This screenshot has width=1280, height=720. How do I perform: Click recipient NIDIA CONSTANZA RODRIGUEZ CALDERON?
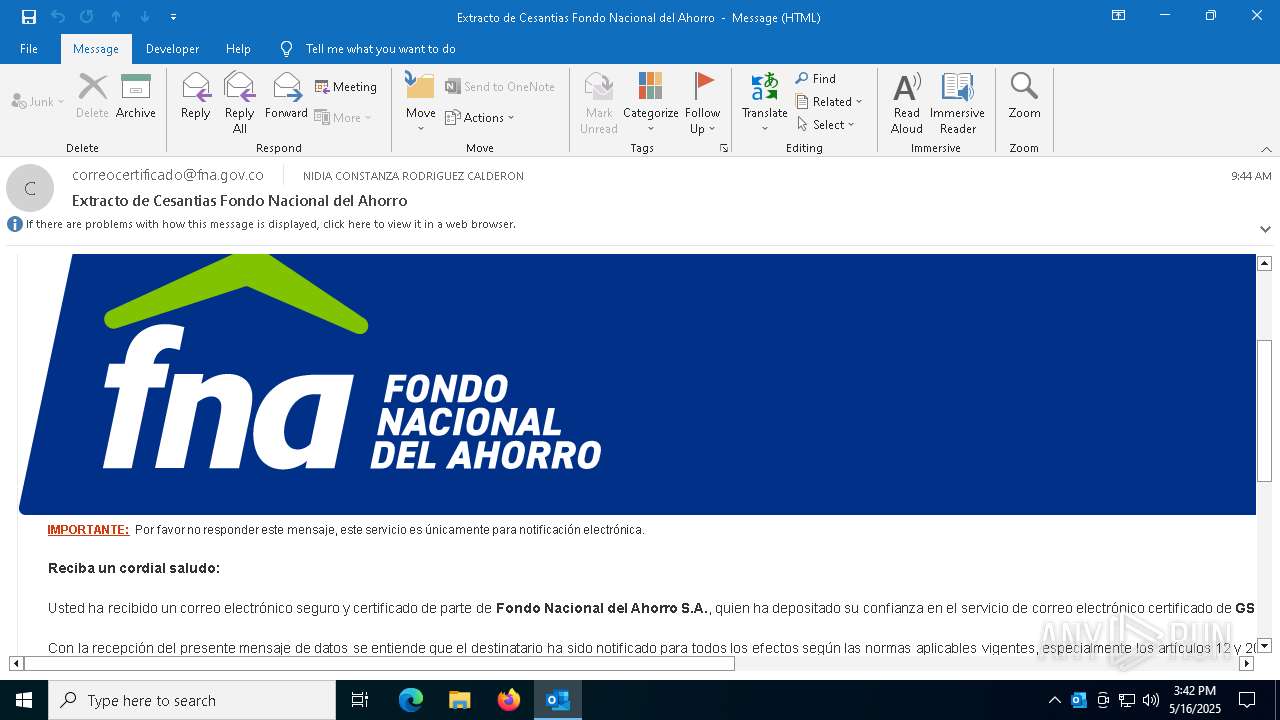coord(413,176)
